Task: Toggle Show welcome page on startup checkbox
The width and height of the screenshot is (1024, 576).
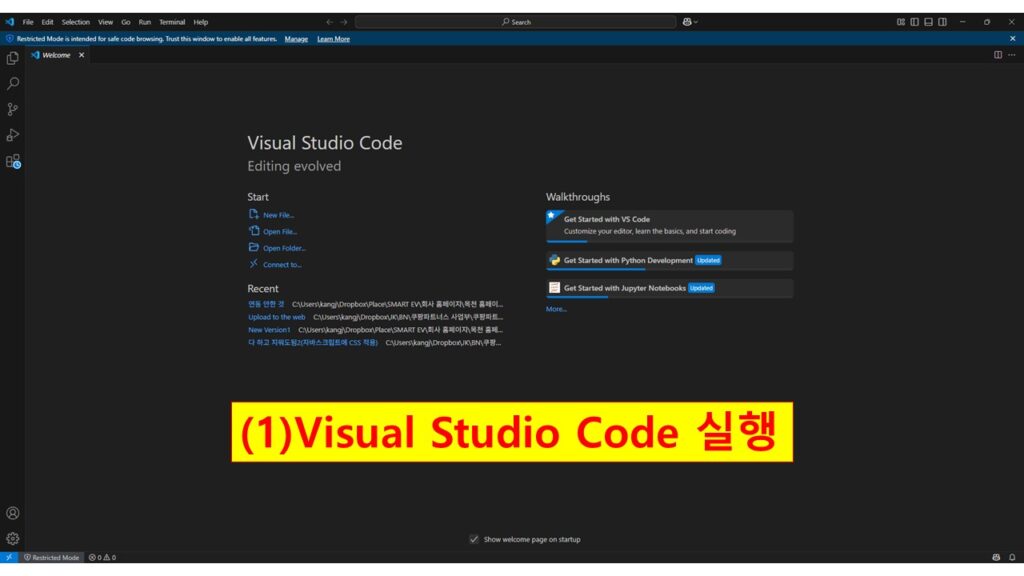Action: (x=474, y=539)
